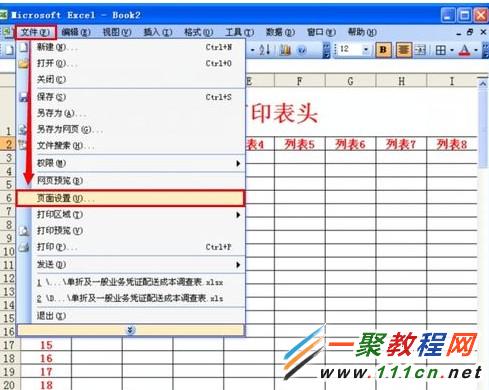489x390 pixels.
Task: Choose 打印预览(V) menu entry
Action: point(131,231)
